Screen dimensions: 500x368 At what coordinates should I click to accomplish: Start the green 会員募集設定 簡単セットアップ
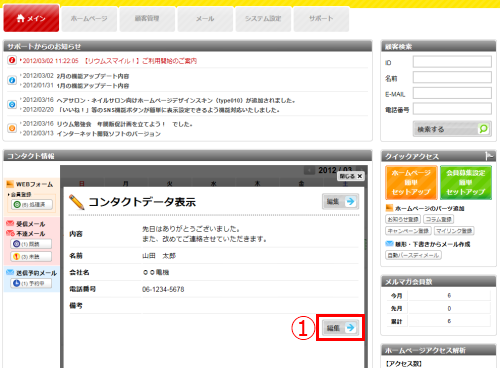coord(466,182)
